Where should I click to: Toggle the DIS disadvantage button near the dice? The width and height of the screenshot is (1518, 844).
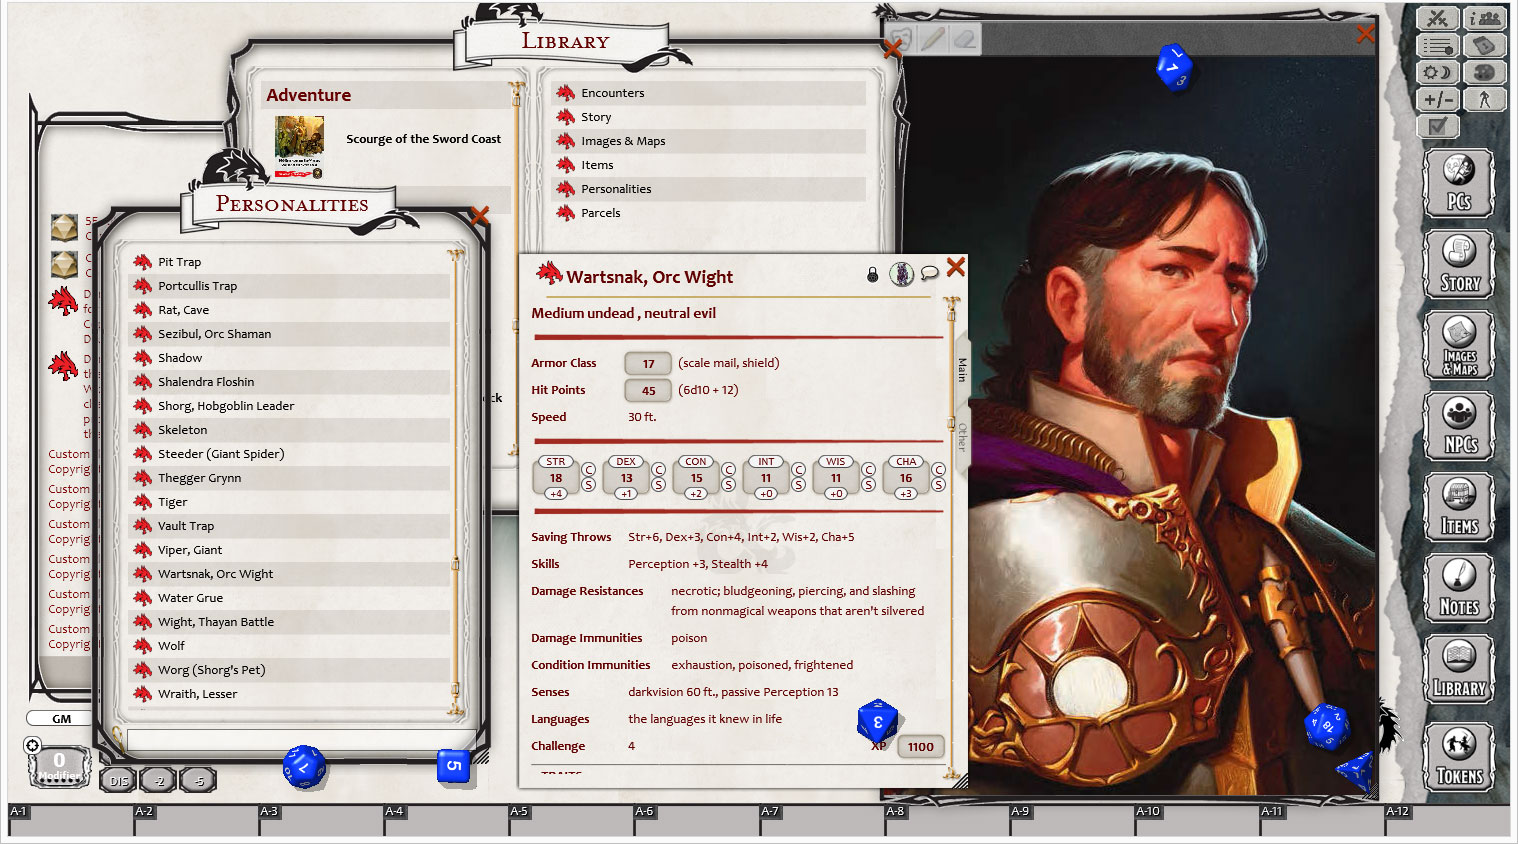[117, 780]
